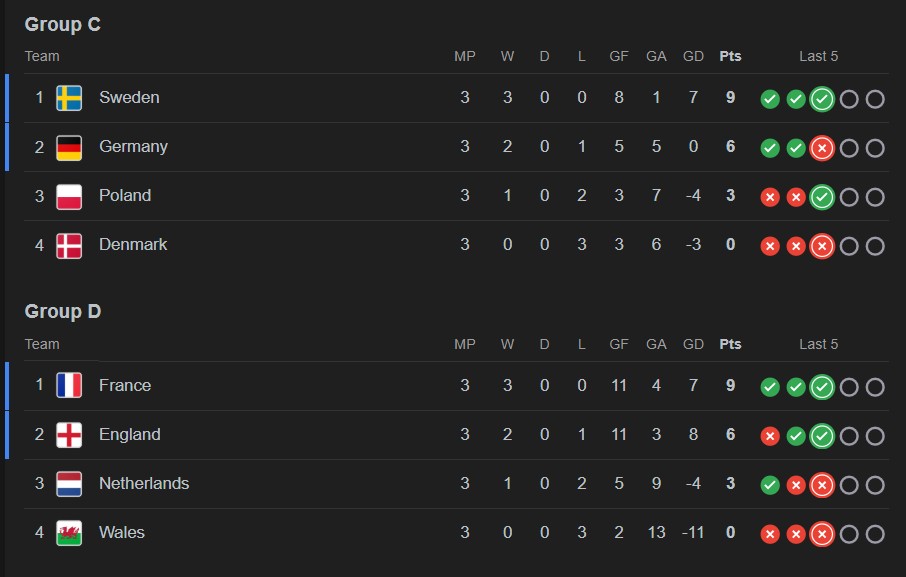Viewport: 906px width, 577px height.
Task: Click the Netherlands flag icon
Action: pyautogui.click(x=69, y=484)
